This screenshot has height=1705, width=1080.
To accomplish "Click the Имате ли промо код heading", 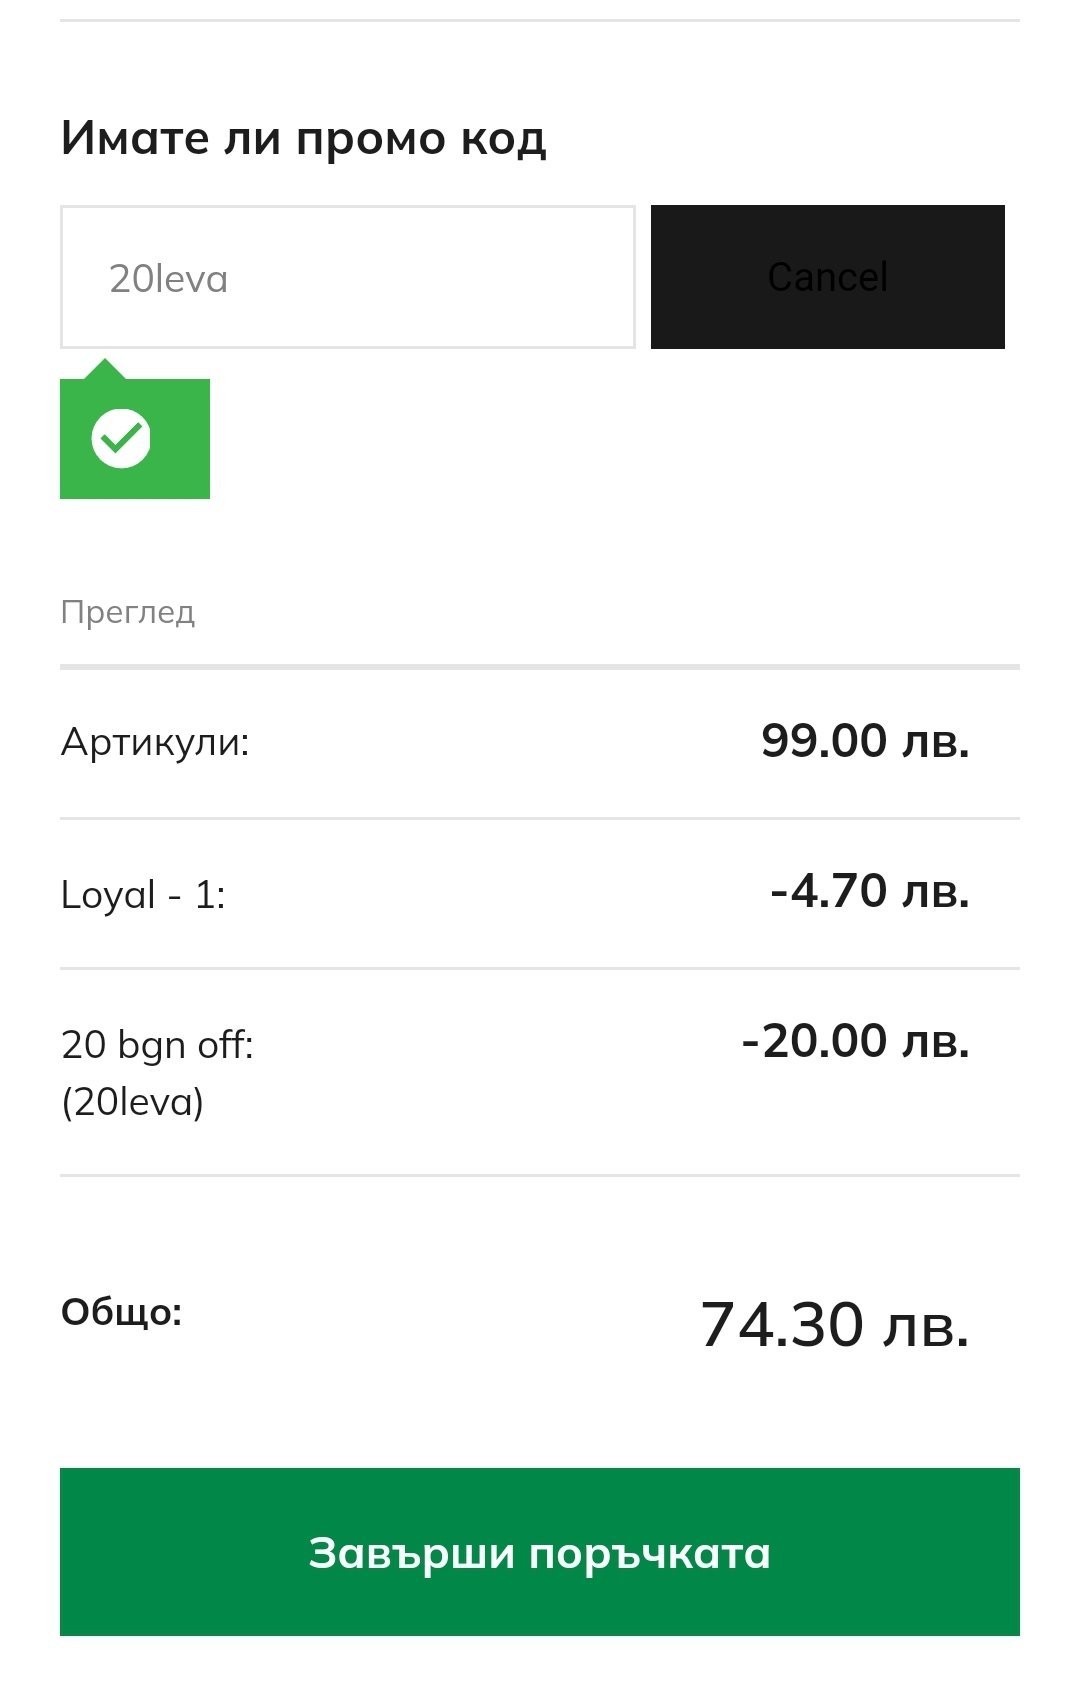I will point(303,138).
